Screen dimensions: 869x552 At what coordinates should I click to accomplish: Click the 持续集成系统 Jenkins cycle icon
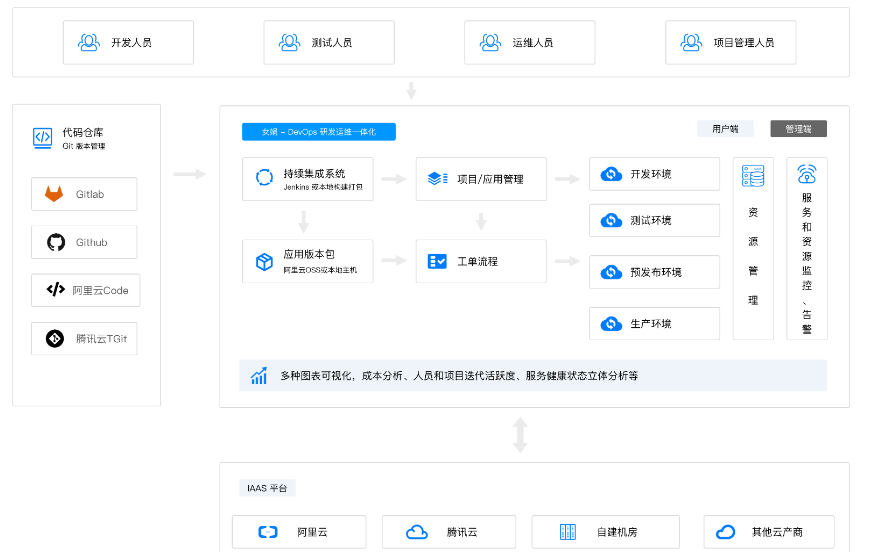click(x=264, y=178)
